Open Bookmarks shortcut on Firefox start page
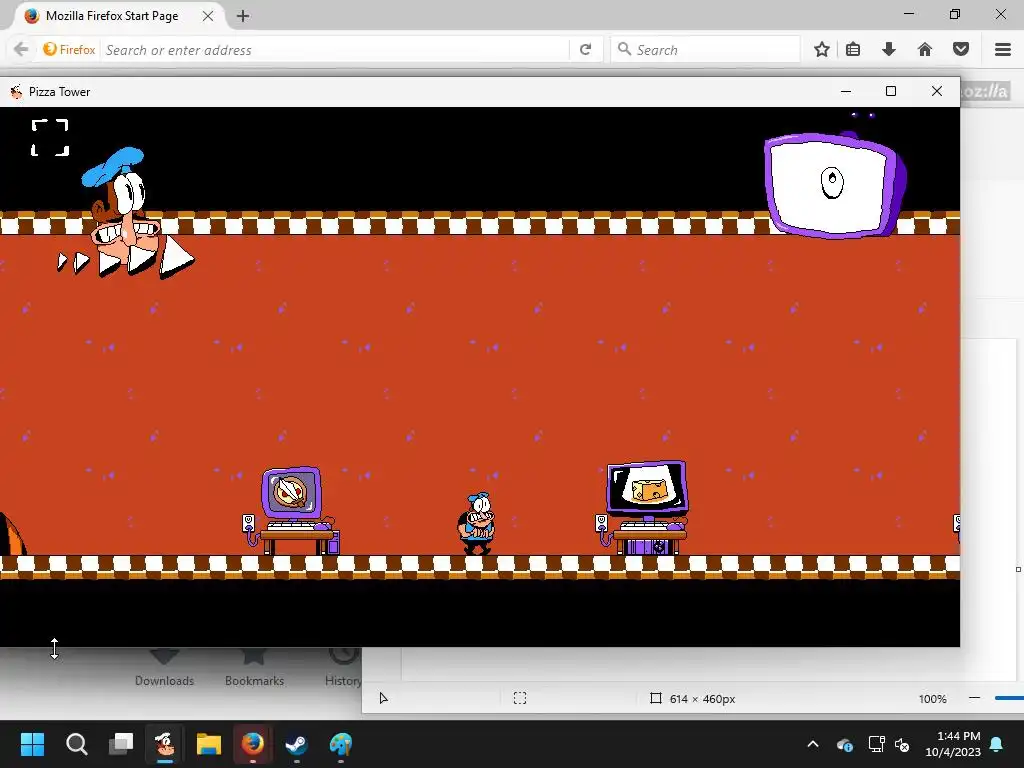 254,667
